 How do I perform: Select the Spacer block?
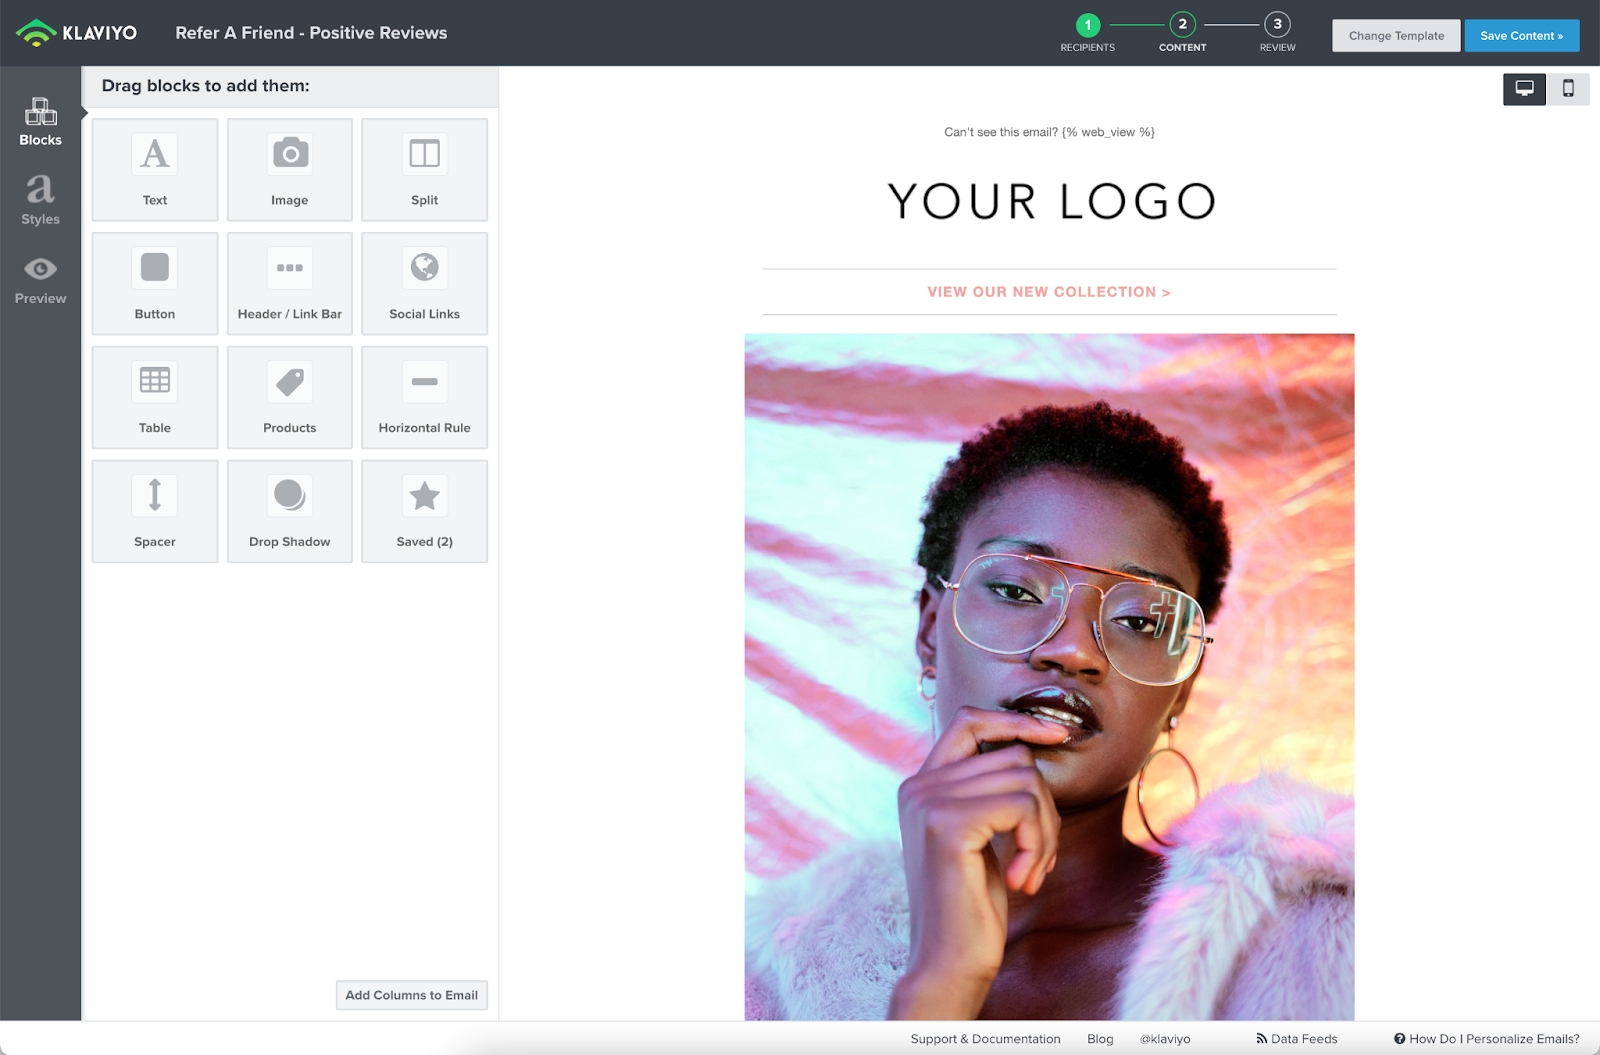155,512
